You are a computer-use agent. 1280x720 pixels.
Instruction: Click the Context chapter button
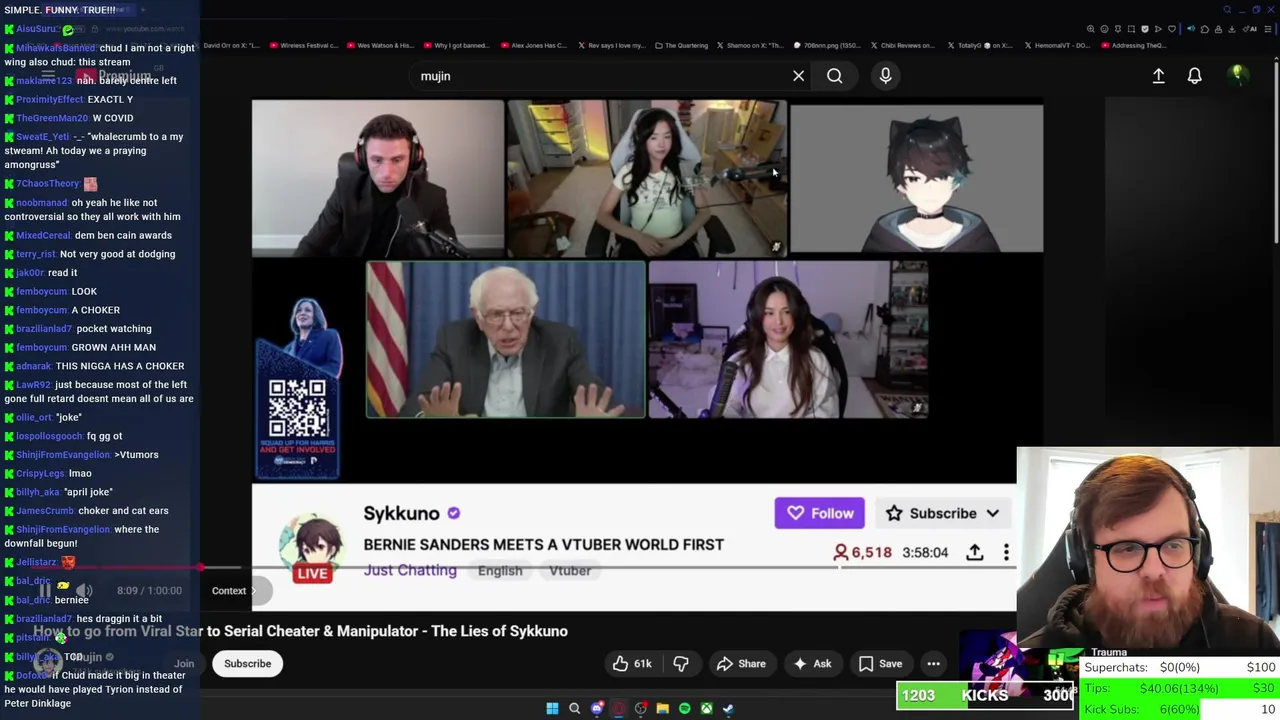click(x=234, y=591)
